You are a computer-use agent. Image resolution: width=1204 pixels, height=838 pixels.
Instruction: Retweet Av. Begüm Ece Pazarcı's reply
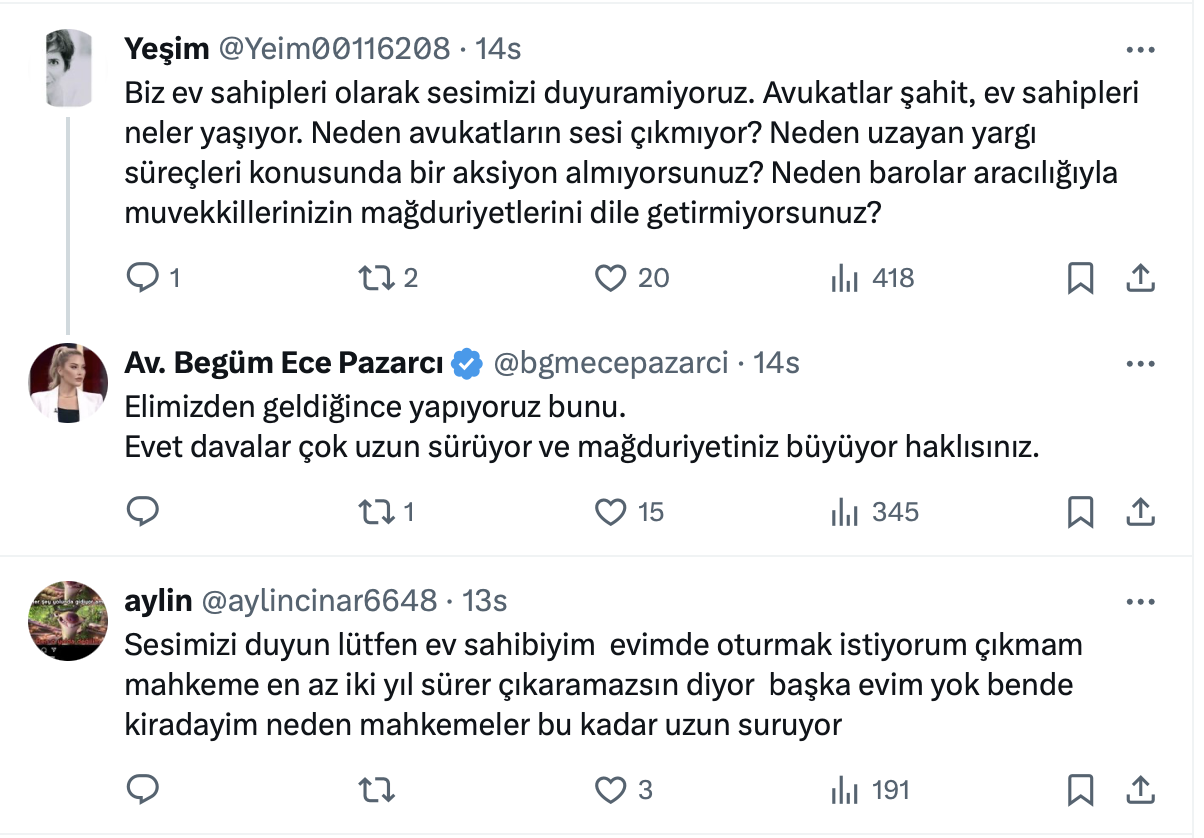(x=375, y=512)
